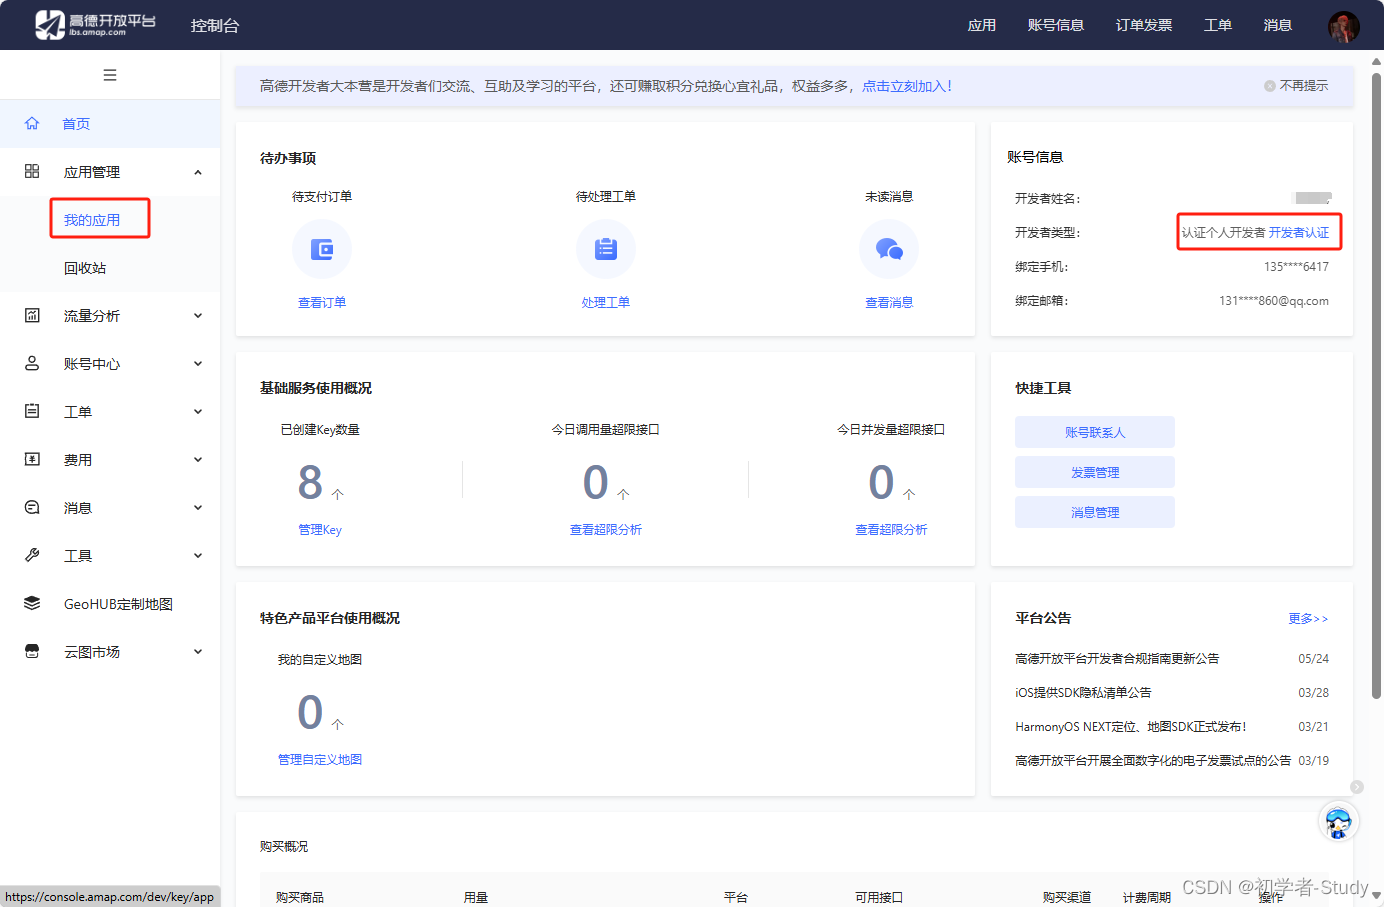Open the customer service robot icon
1384x907 pixels.
click(1338, 822)
